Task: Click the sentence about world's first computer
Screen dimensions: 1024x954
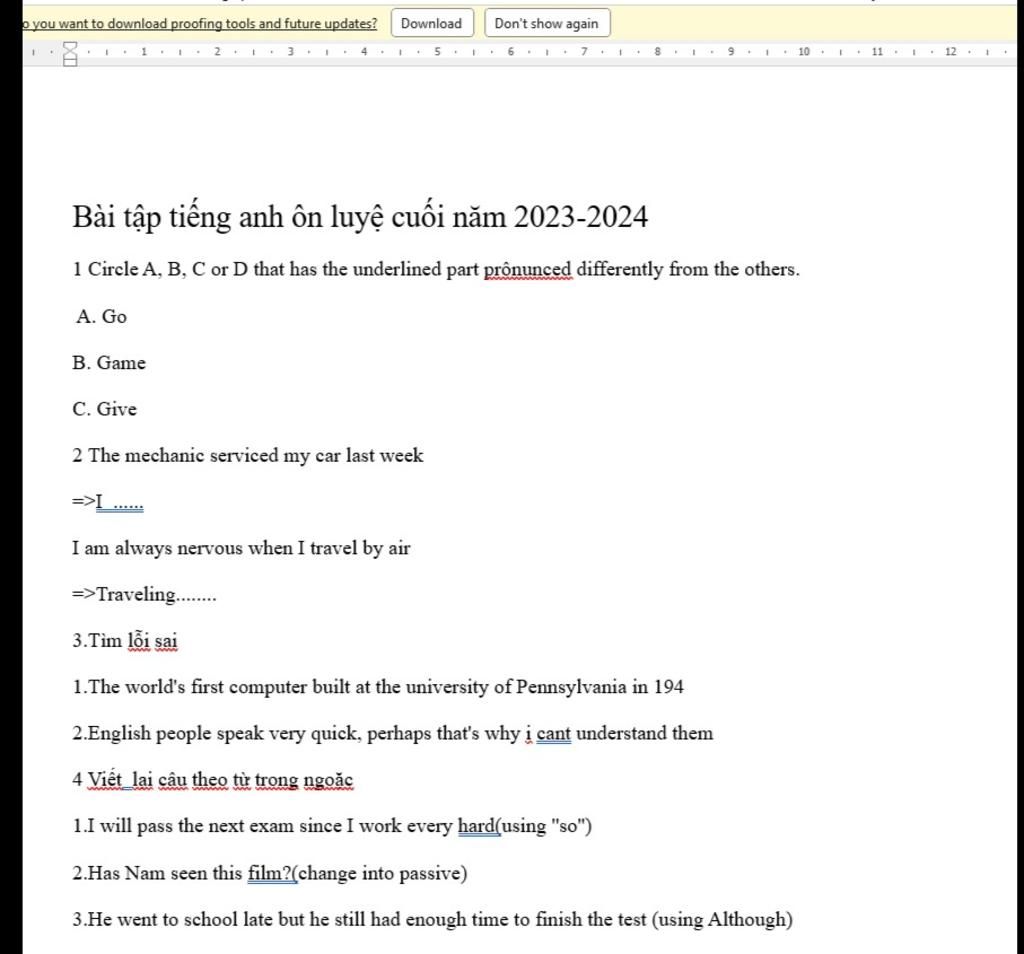Action: [x=378, y=688]
